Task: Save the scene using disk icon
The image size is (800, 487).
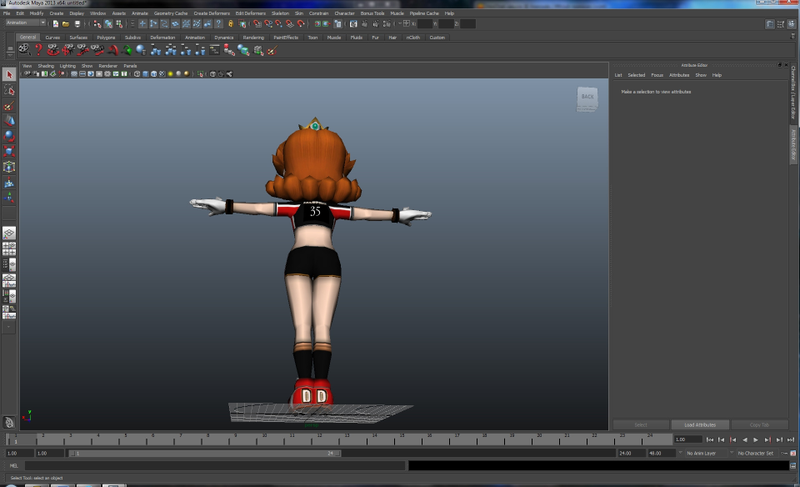Action: (77, 24)
